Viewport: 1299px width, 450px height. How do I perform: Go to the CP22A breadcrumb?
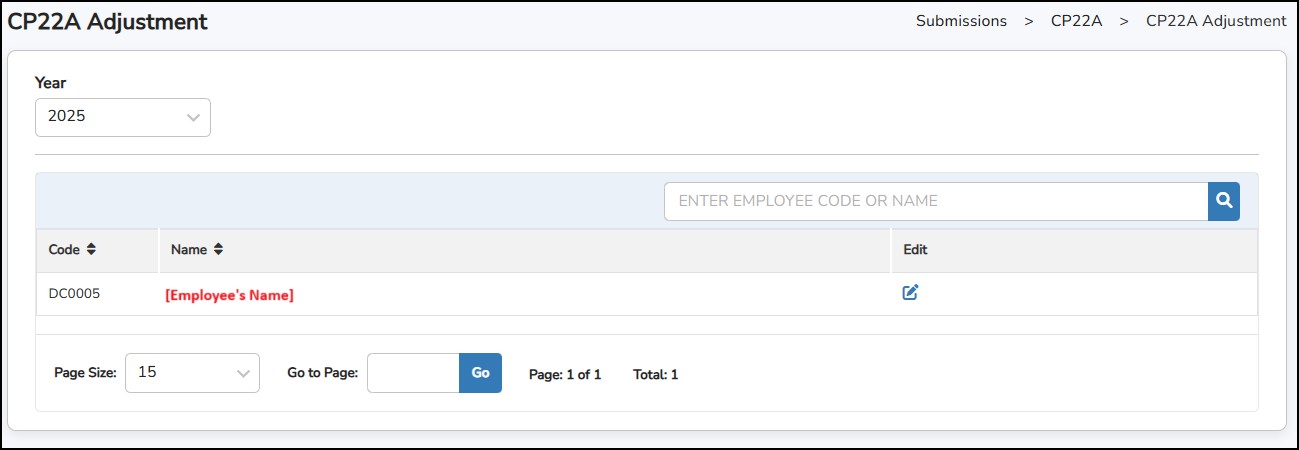[x=1076, y=21]
